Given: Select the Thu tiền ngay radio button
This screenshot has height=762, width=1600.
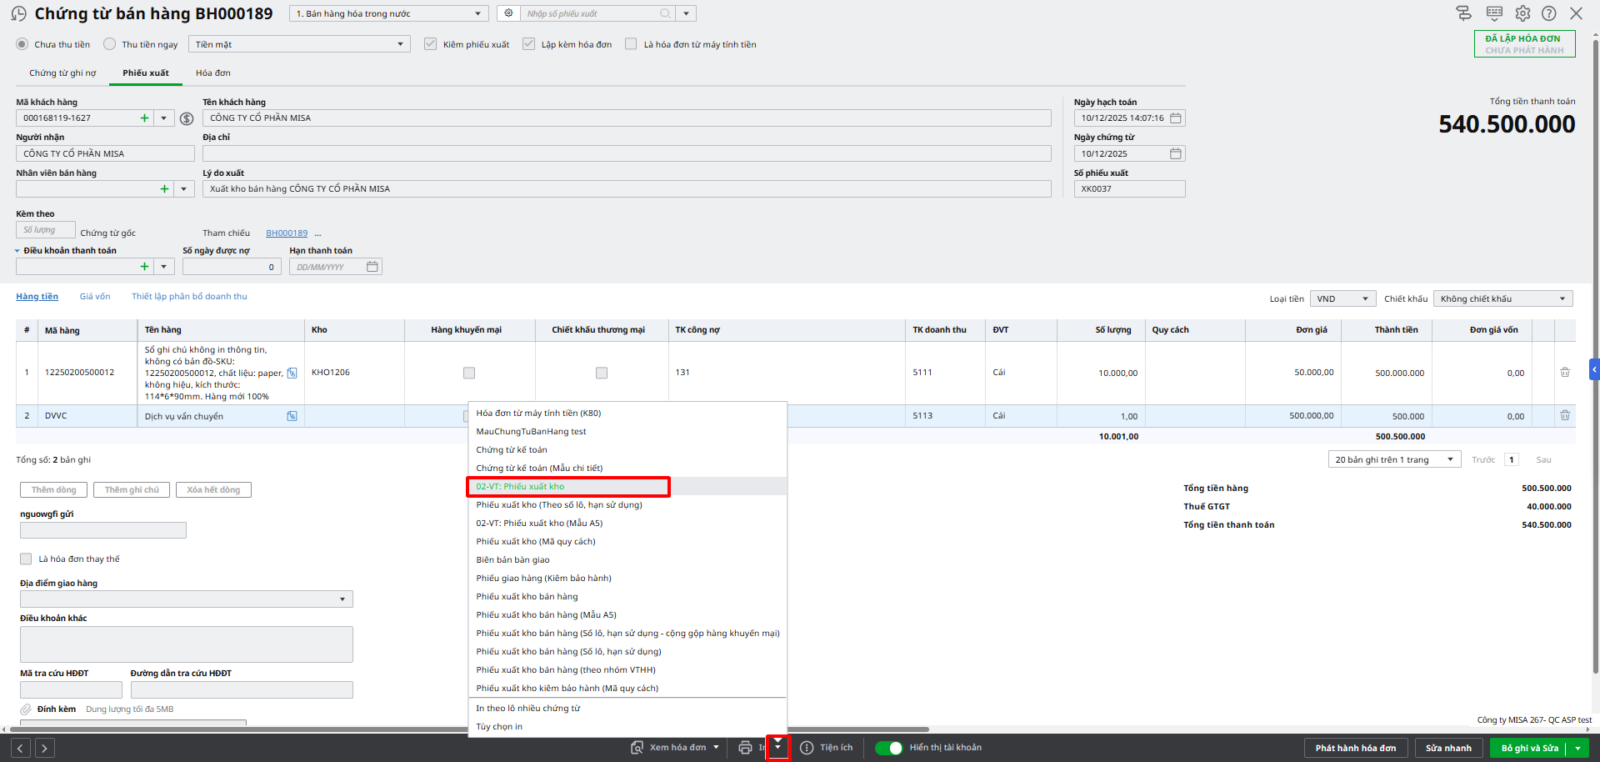Looking at the screenshot, I should (110, 44).
